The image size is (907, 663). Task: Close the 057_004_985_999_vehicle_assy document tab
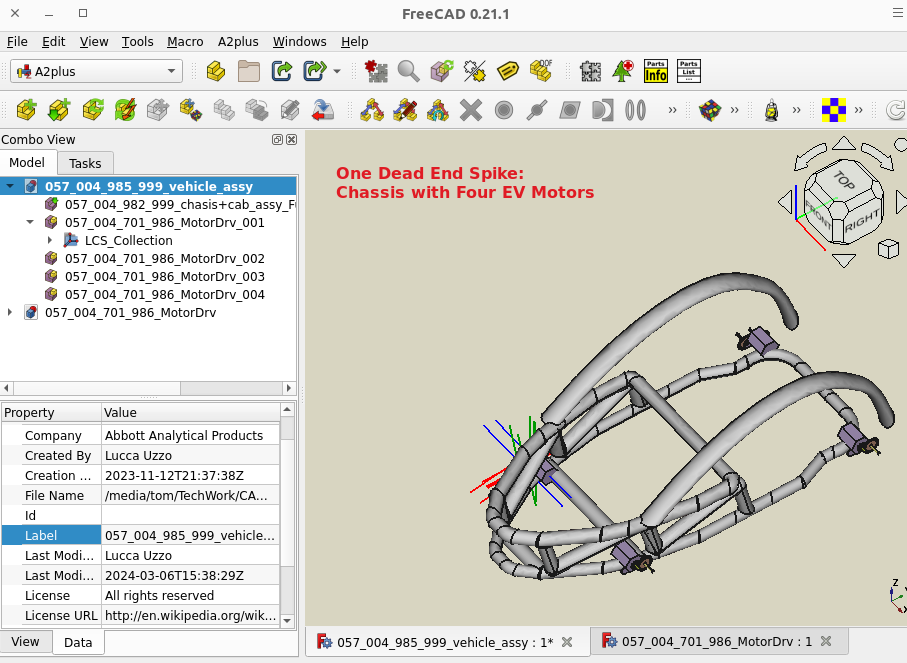(x=567, y=642)
